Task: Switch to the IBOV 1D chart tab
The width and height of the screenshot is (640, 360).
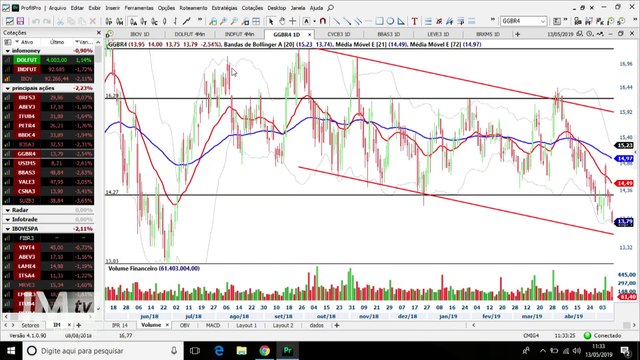Action: pyautogui.click(x=140, y=34)
